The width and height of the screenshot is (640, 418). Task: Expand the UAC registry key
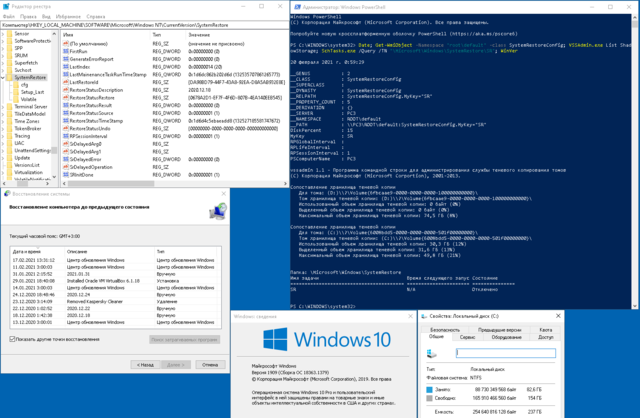(x=3, y=143)
